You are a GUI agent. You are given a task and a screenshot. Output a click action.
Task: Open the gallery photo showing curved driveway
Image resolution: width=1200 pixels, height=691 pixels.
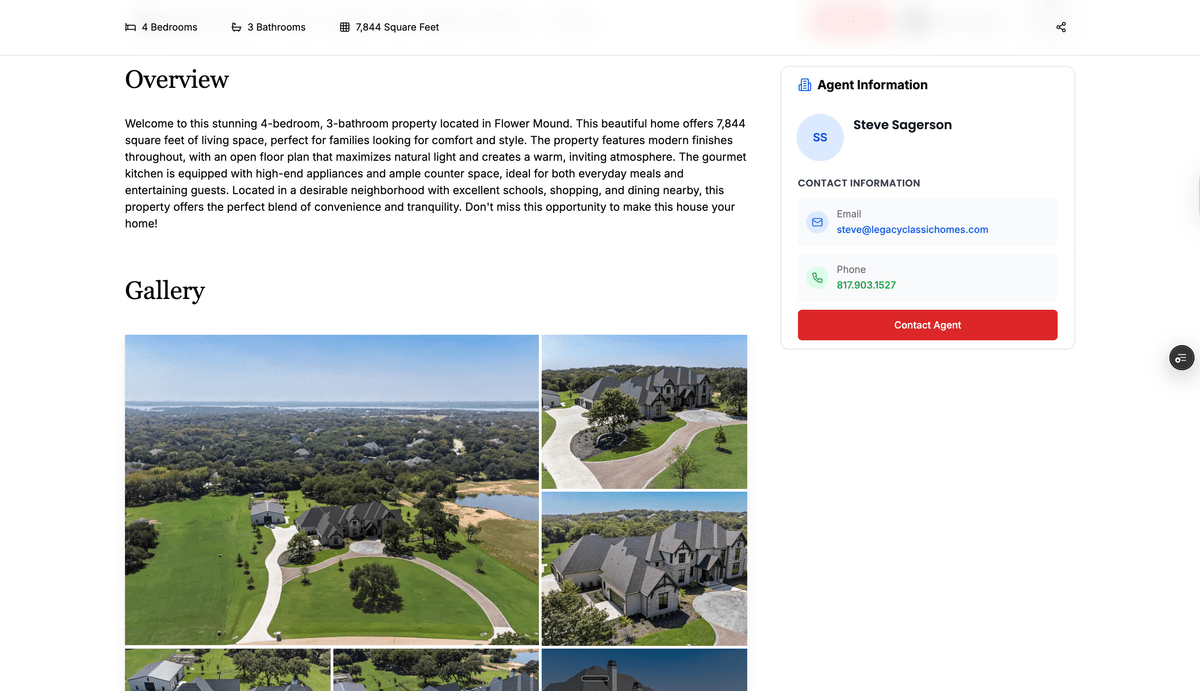pos(644,412)
